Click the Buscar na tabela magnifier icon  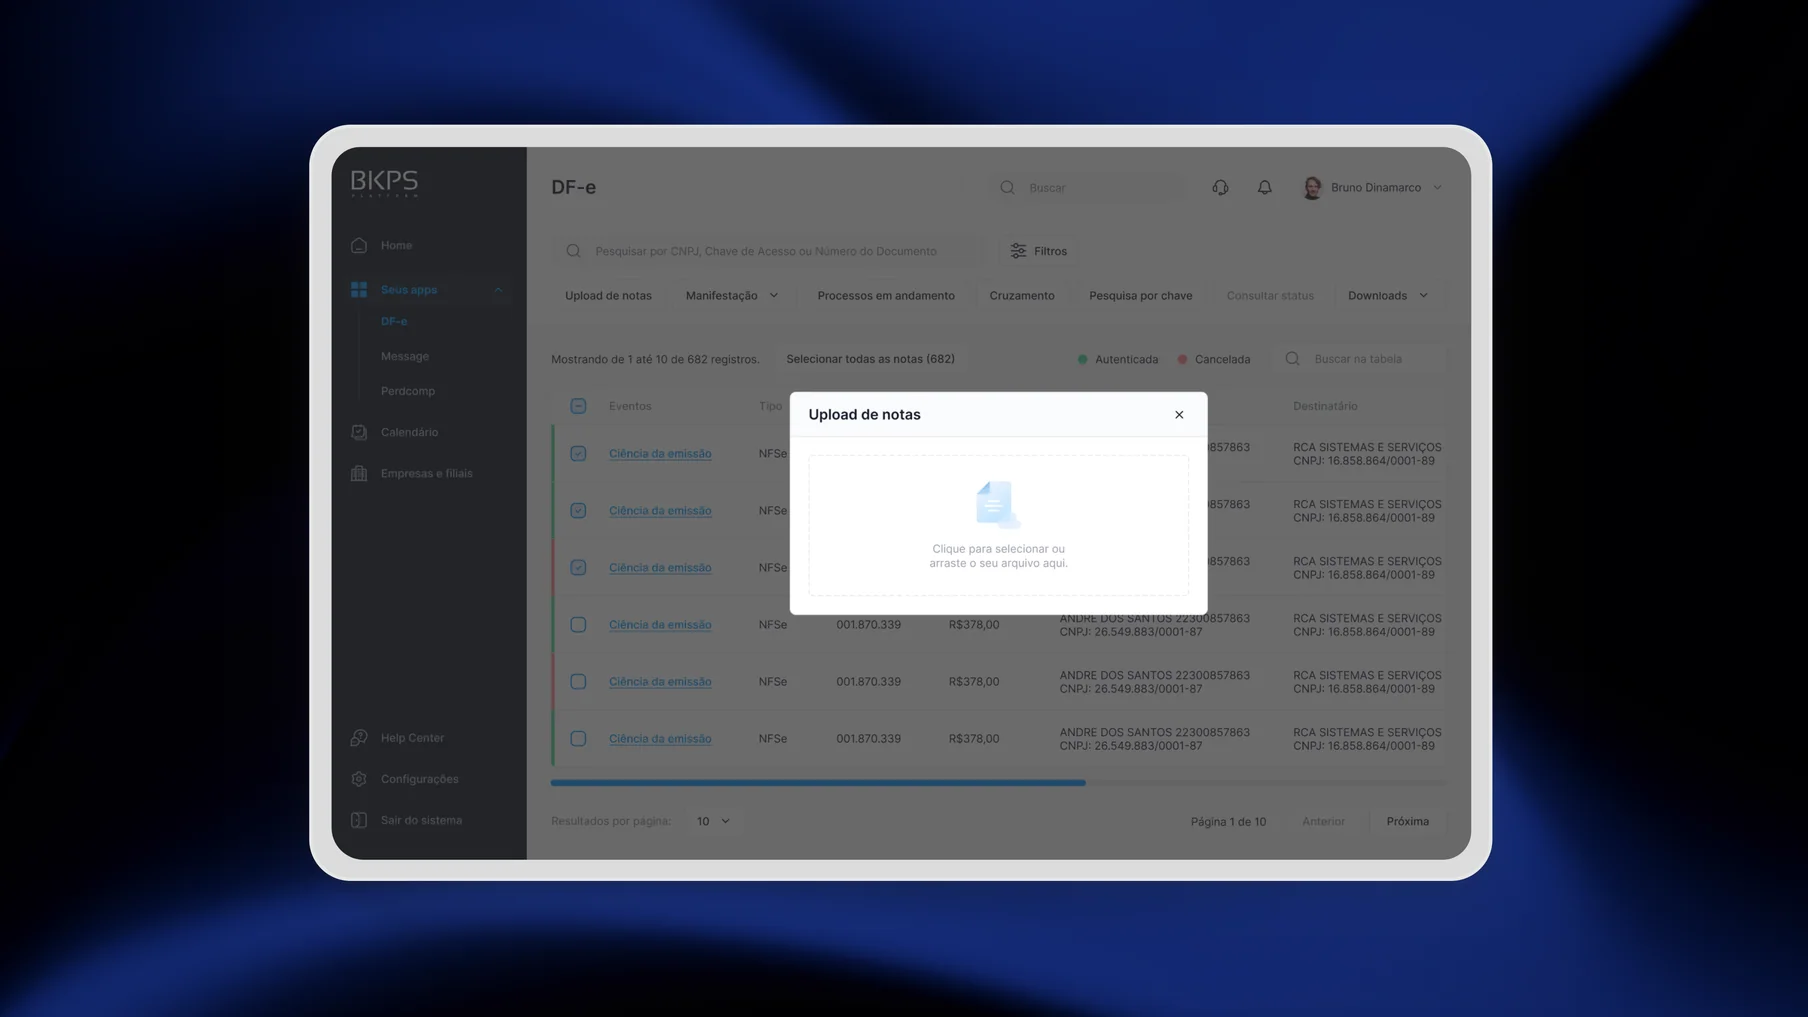(x=1292, y=359)
